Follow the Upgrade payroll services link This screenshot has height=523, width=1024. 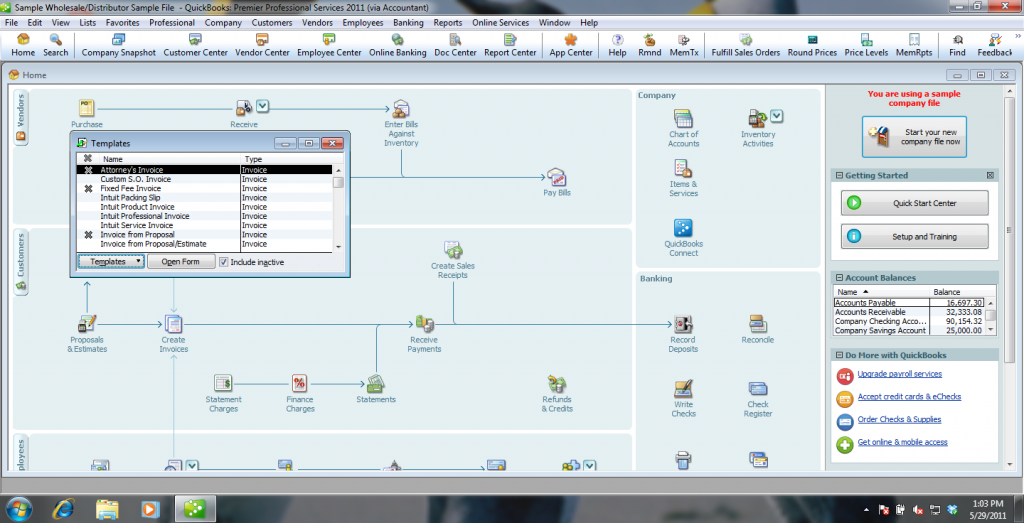tap(900, 374)
